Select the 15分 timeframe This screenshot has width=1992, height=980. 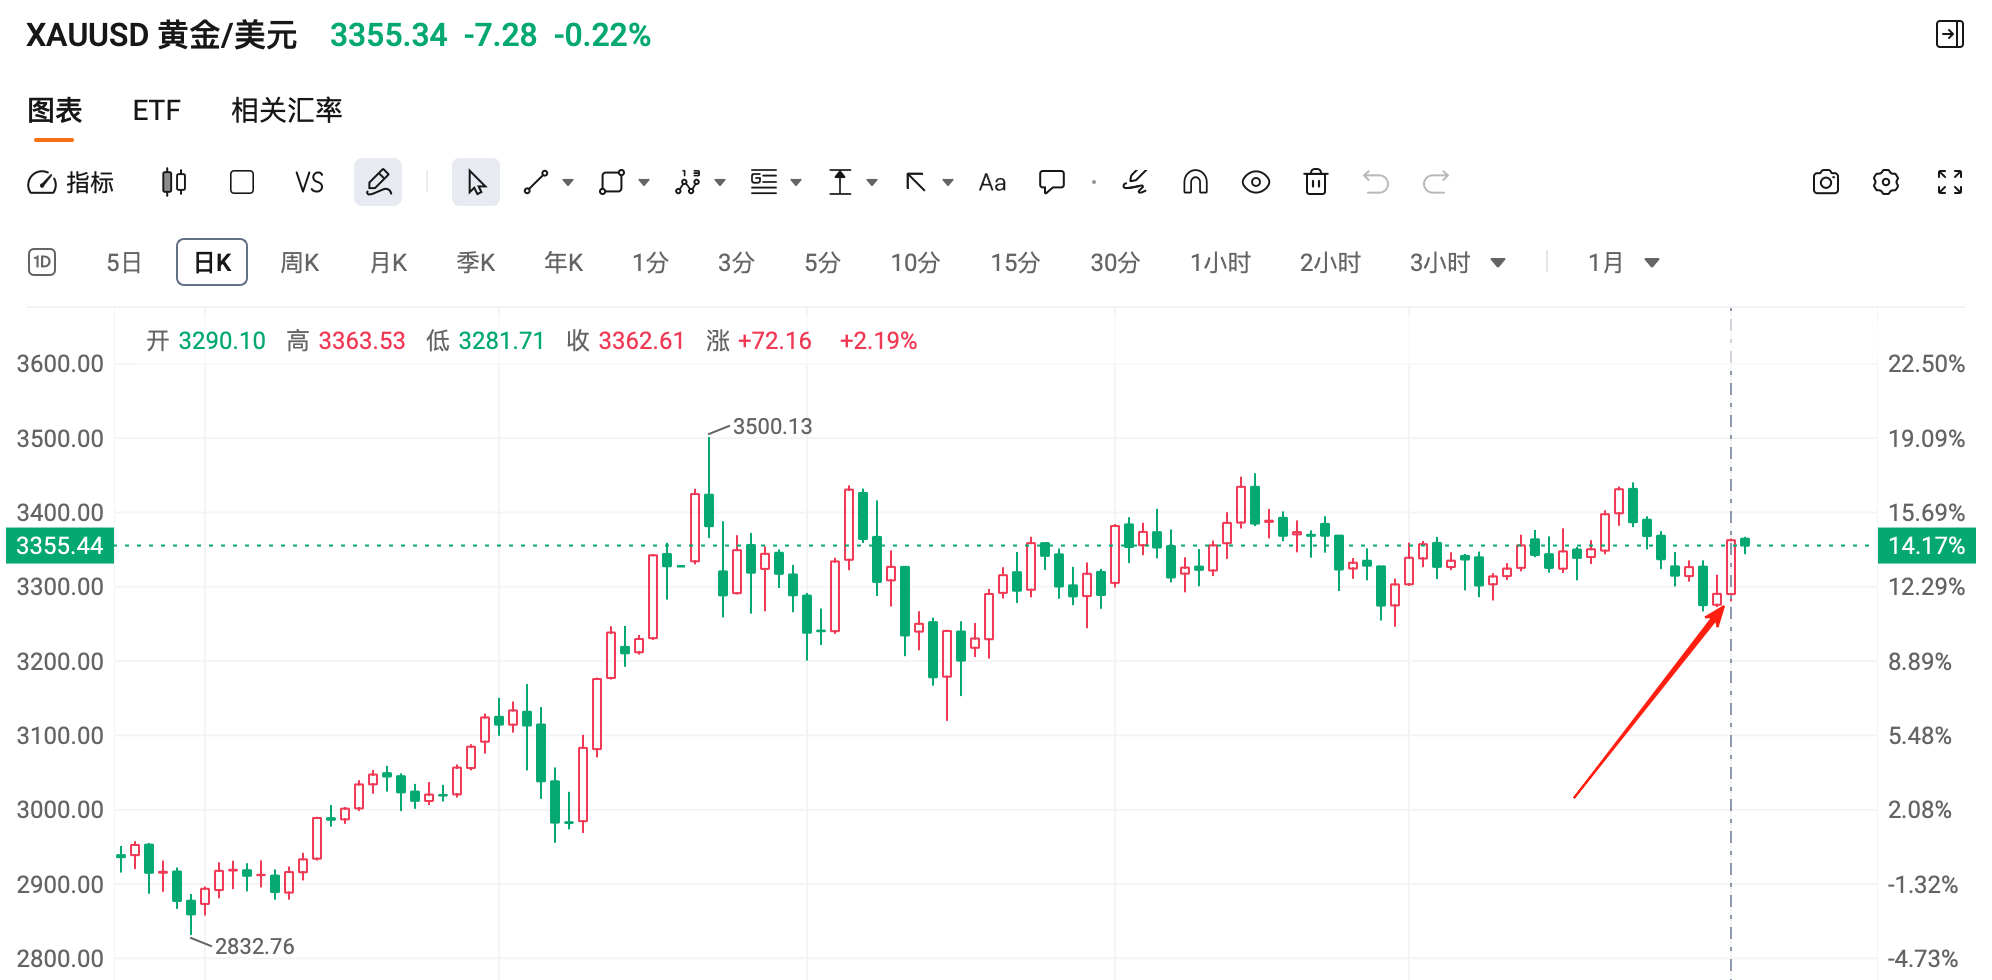(1015, 262)
